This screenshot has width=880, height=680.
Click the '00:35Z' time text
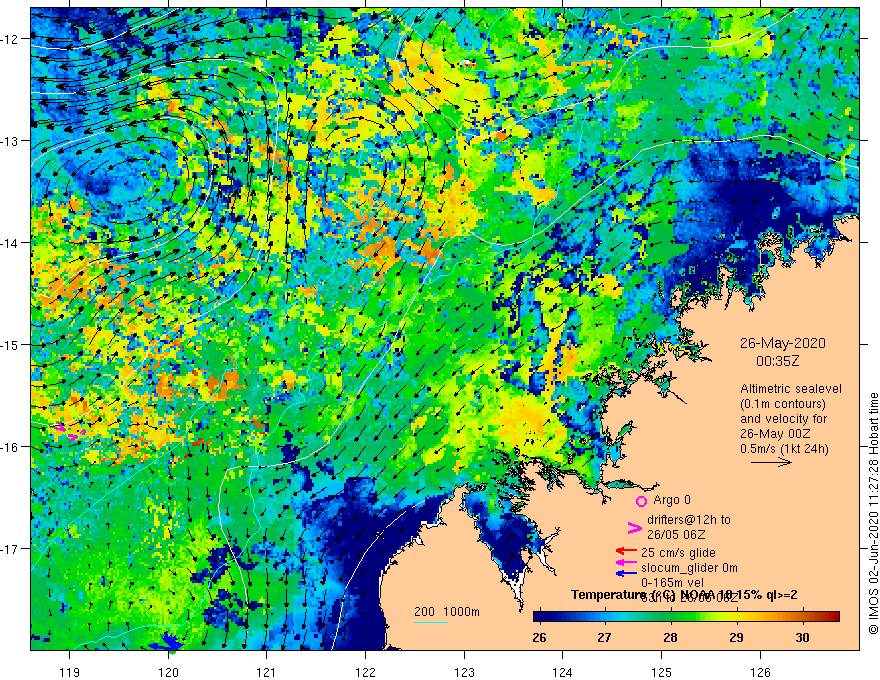coord(777,361)
